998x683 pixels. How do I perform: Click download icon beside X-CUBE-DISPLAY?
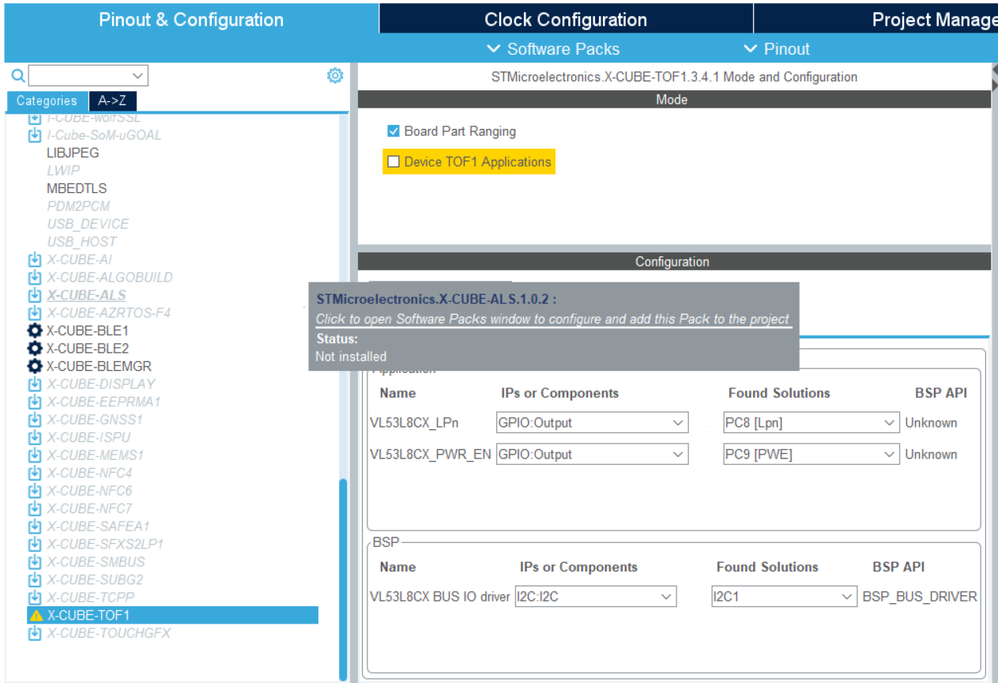coord(34,384)
